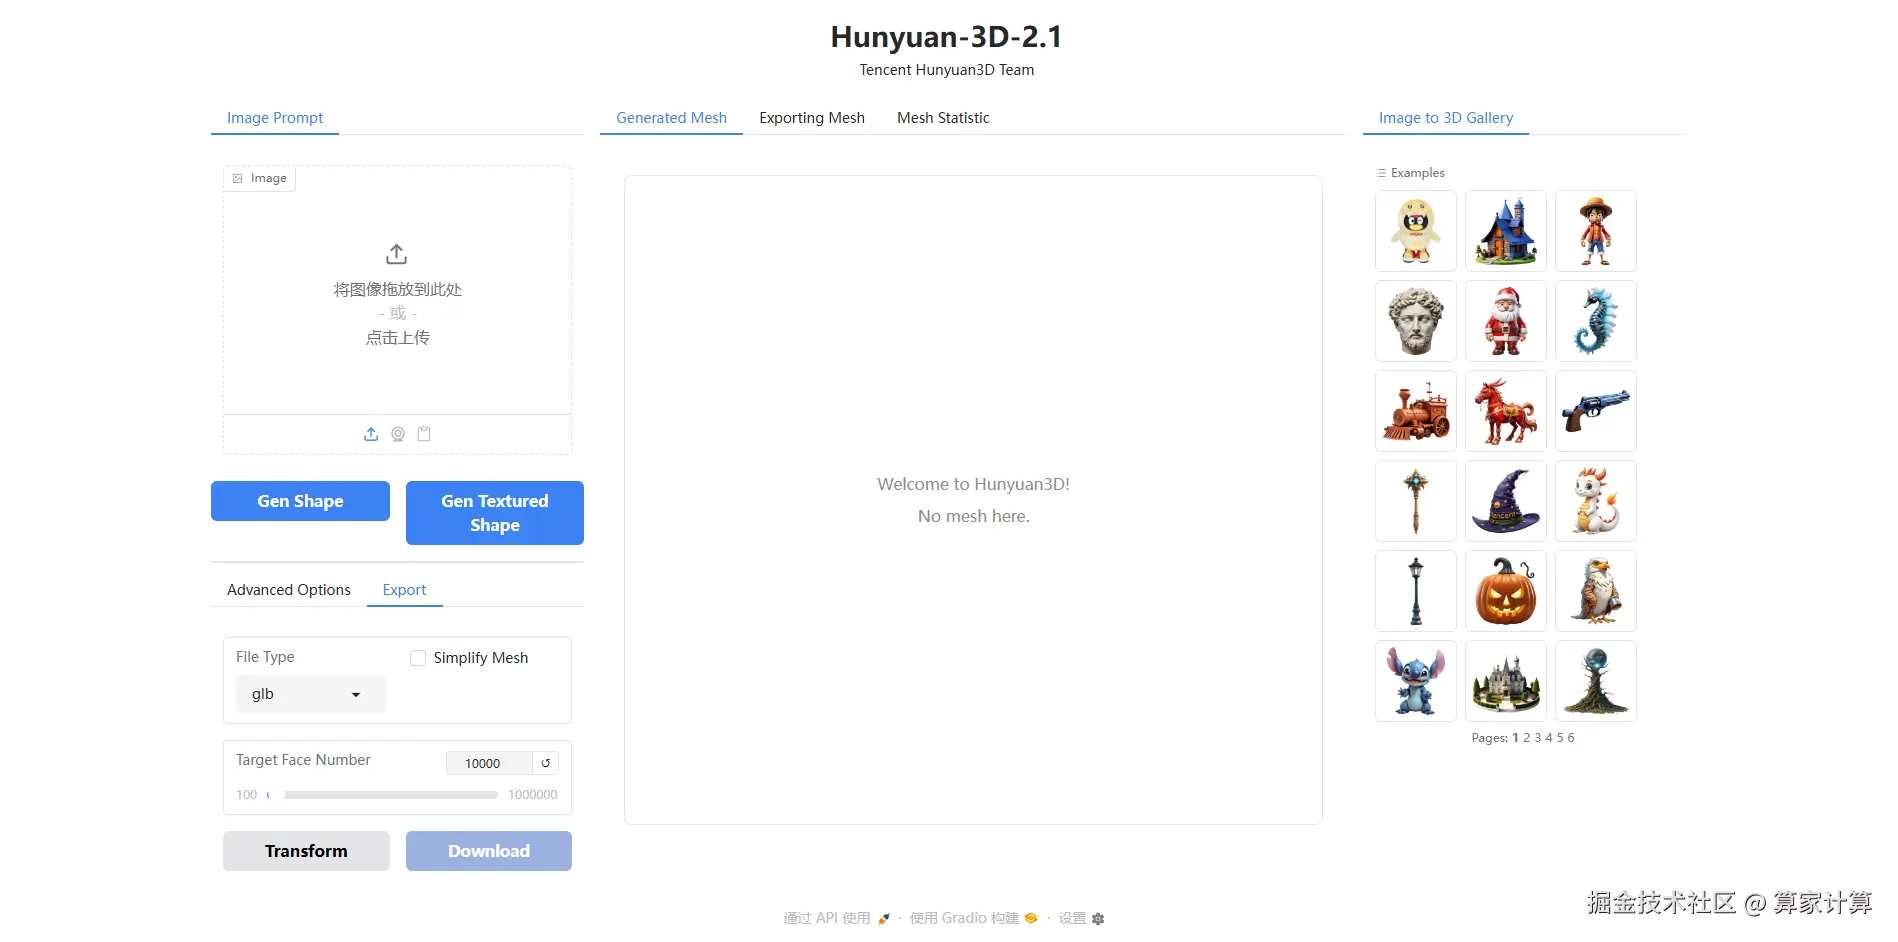Click the Target Face Number input field
The image size is (1898, 942).
[489, 763]
